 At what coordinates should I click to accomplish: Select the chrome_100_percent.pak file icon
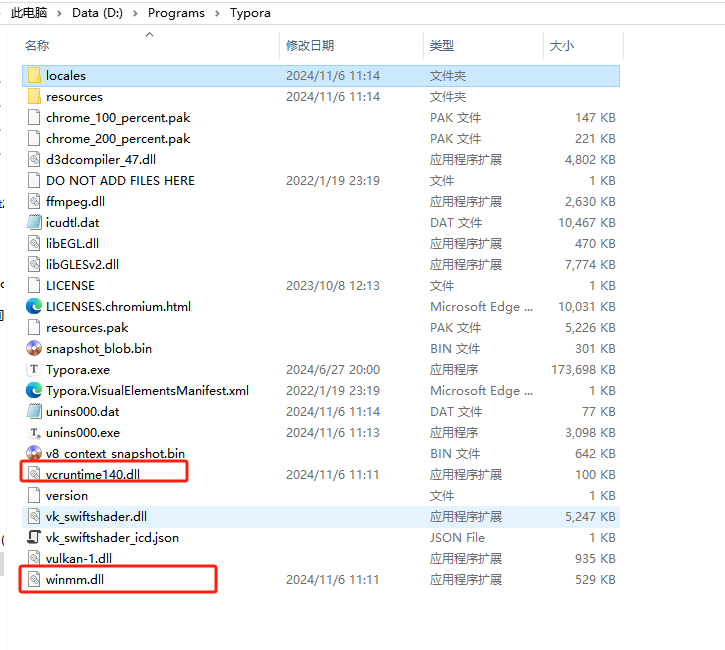click(34, 117)
